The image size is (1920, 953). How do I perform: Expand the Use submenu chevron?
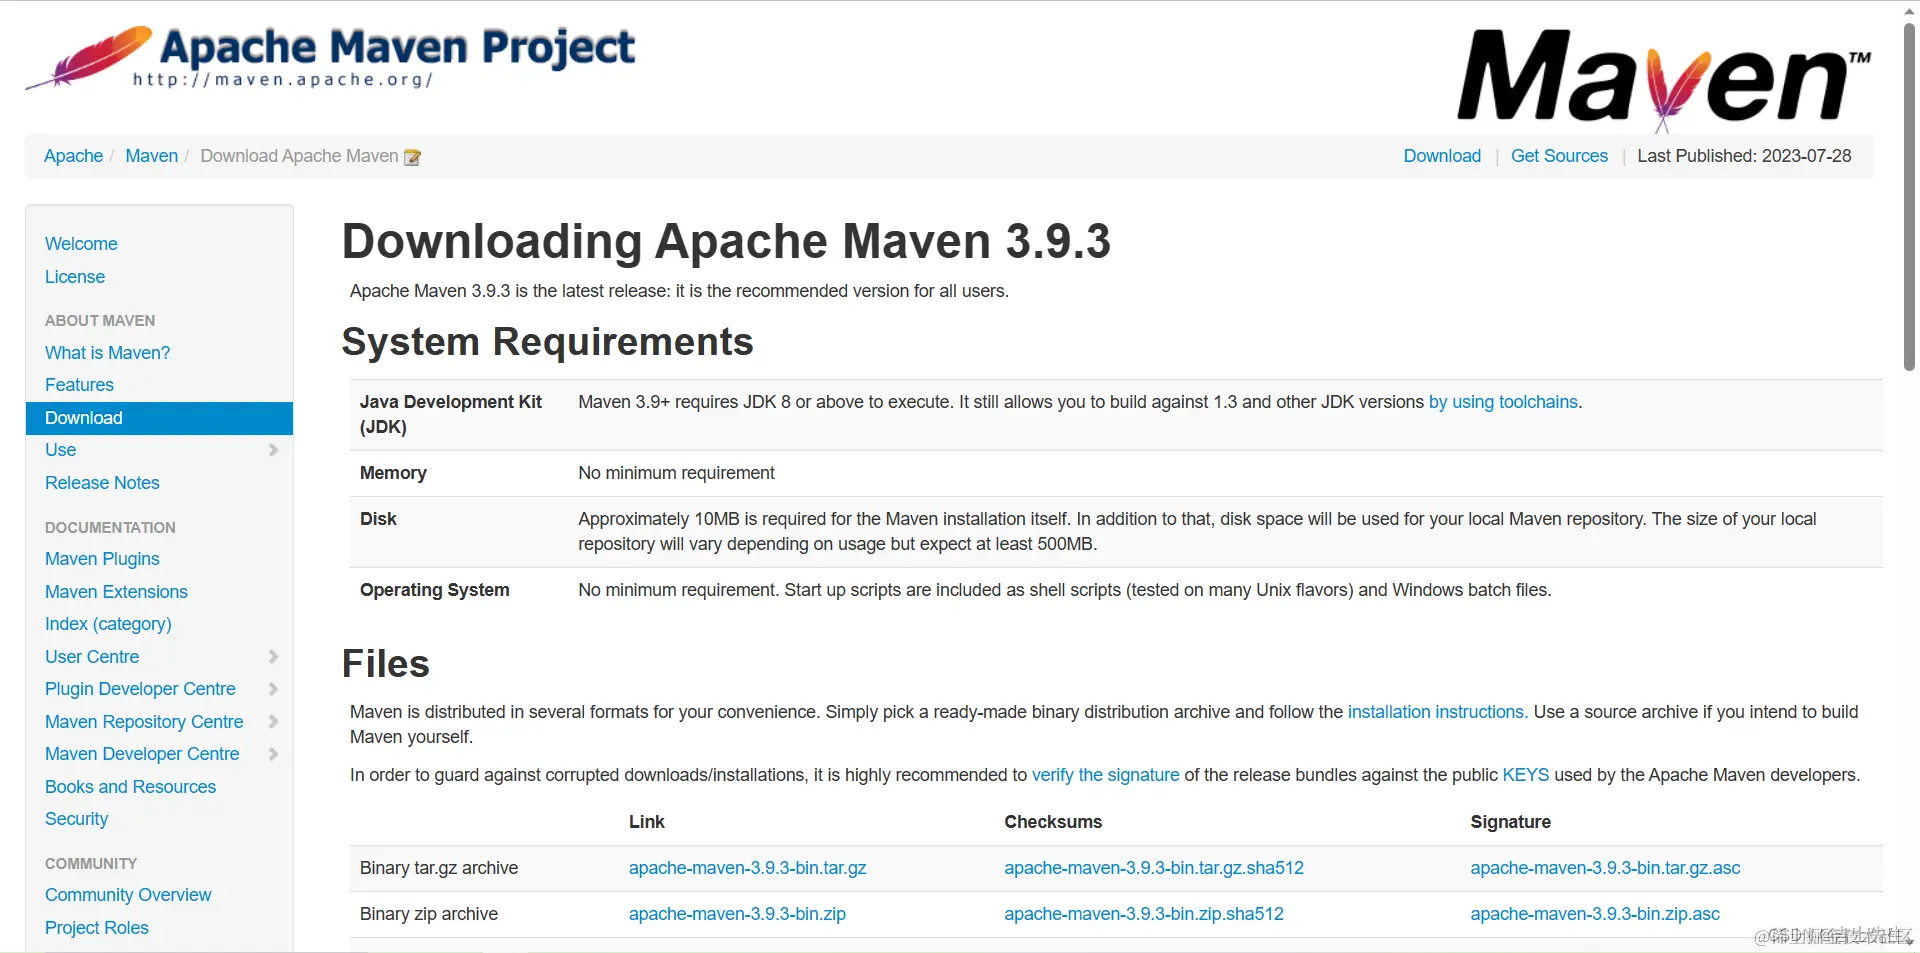(x=273, y=450)
